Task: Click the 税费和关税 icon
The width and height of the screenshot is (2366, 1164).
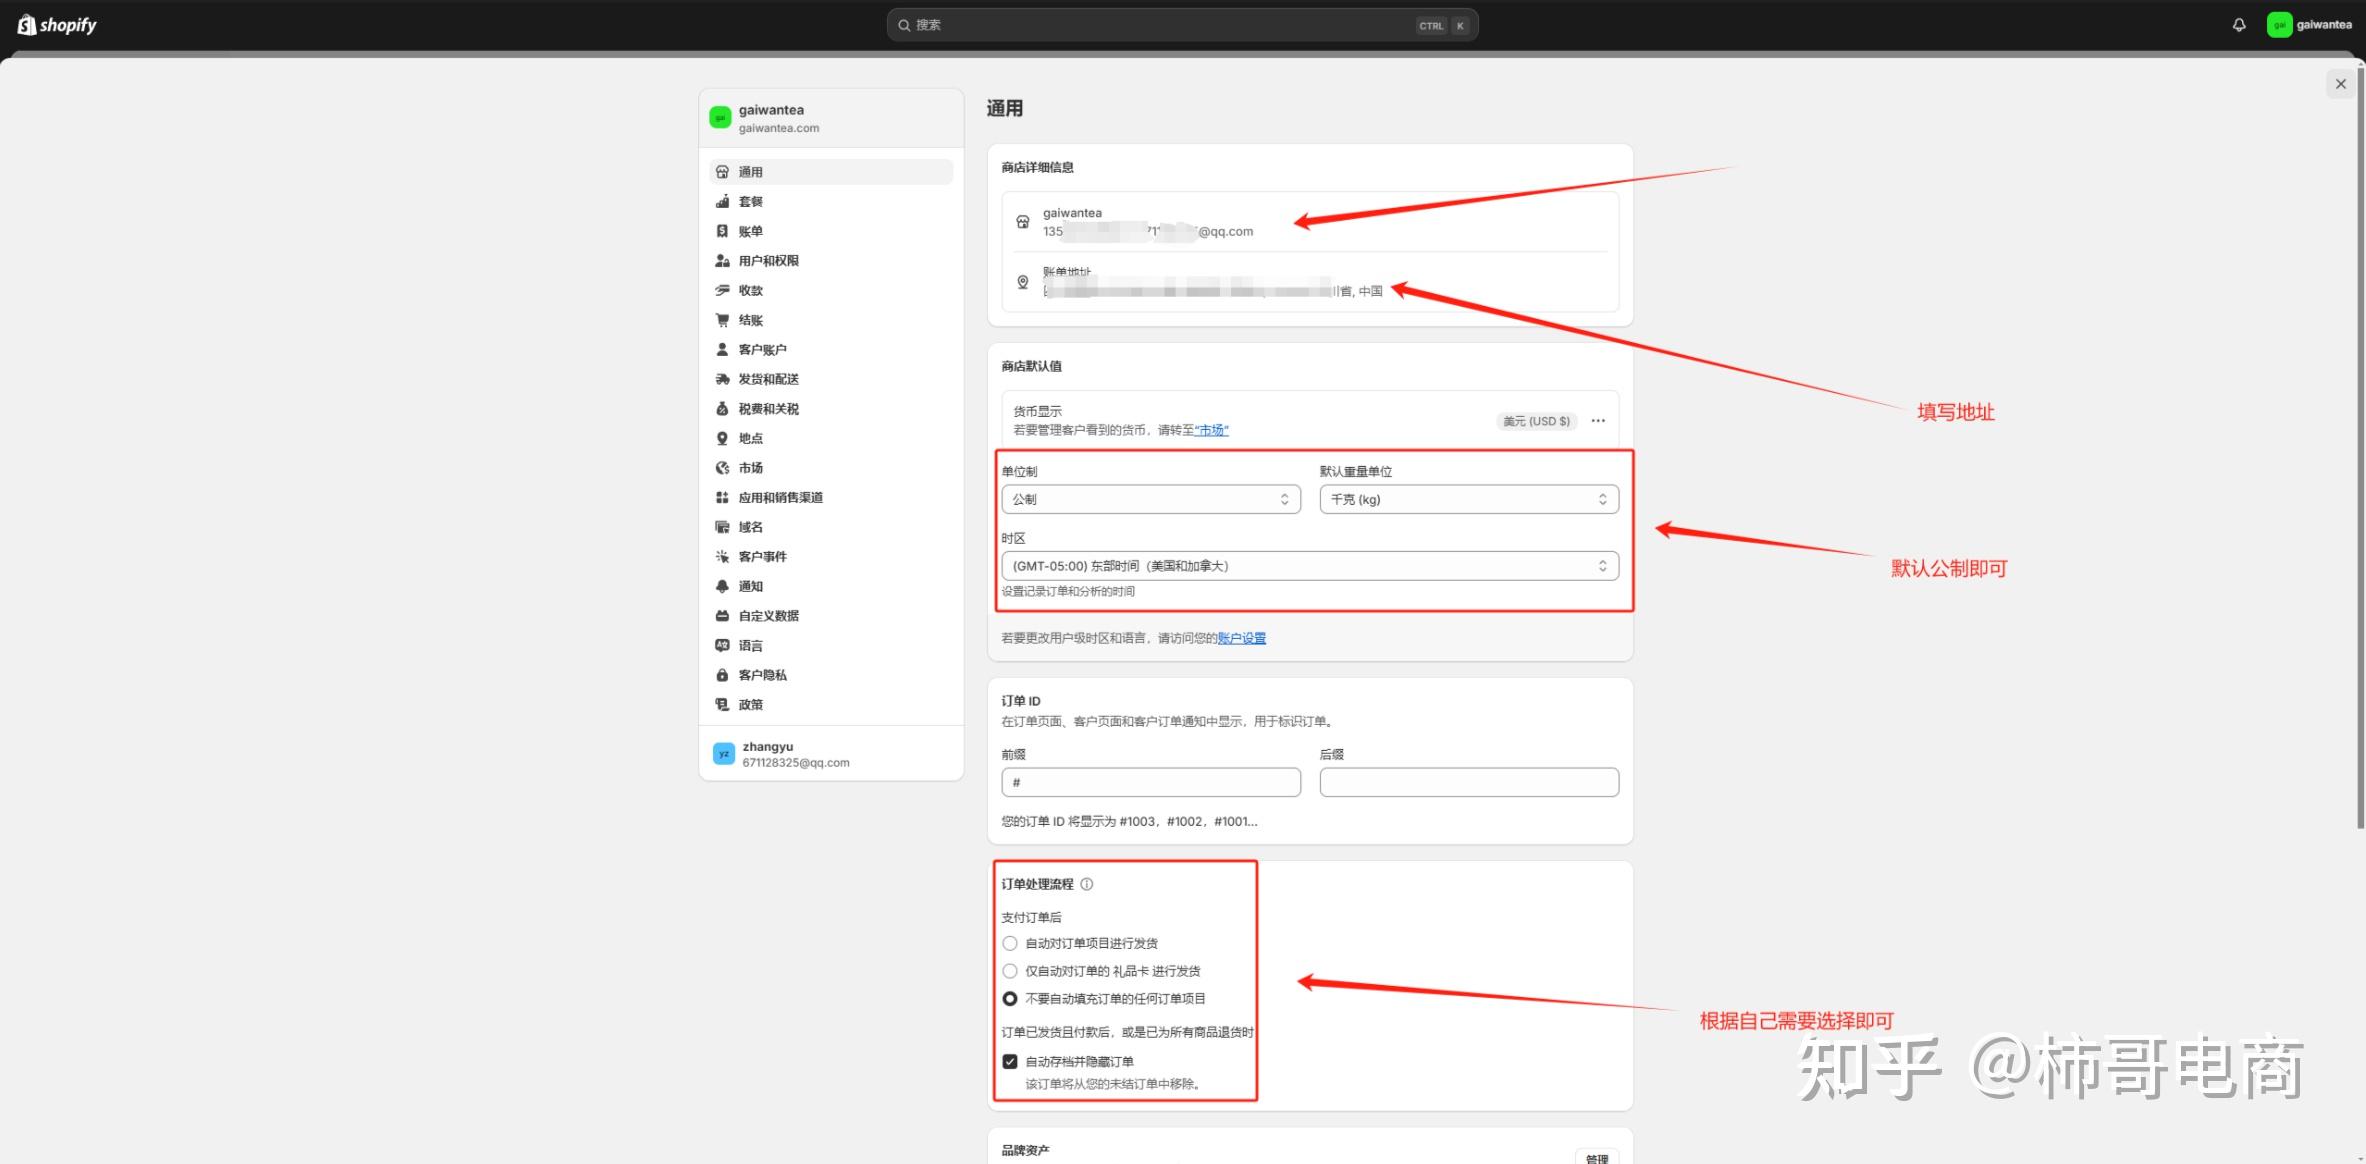Action: [x=722, y=409]
